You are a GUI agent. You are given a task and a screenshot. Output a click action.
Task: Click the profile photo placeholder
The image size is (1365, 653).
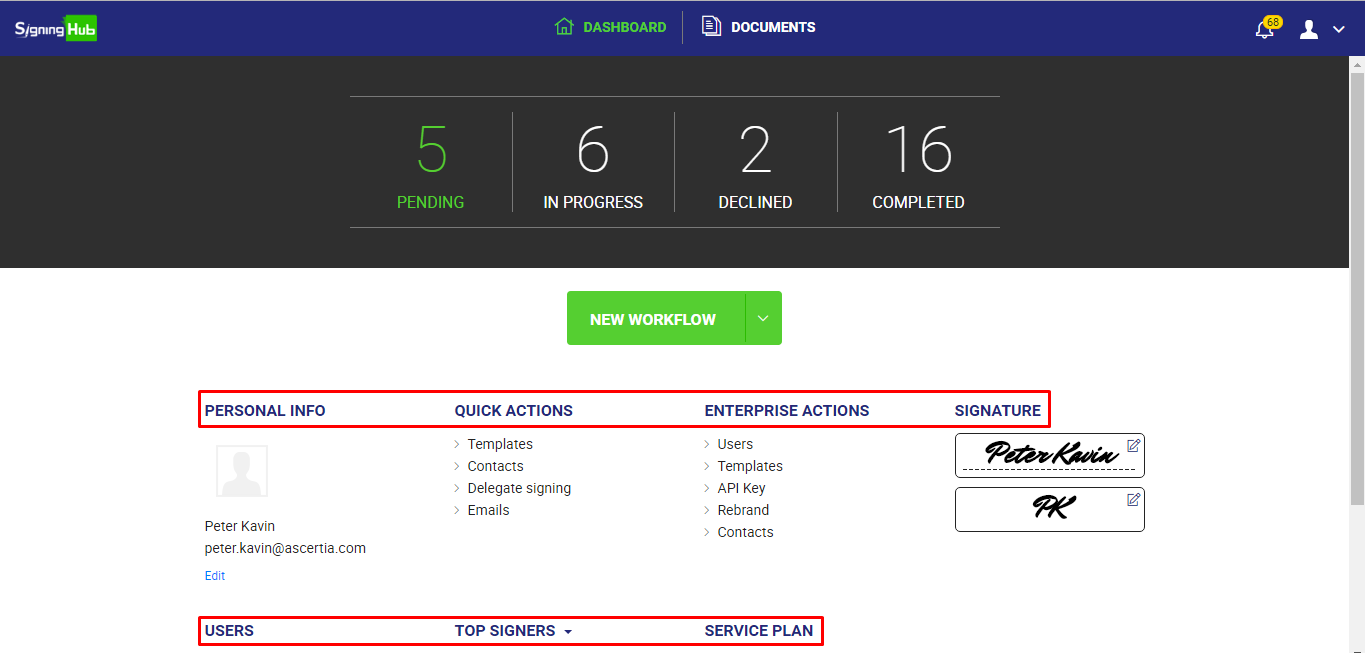242,471
